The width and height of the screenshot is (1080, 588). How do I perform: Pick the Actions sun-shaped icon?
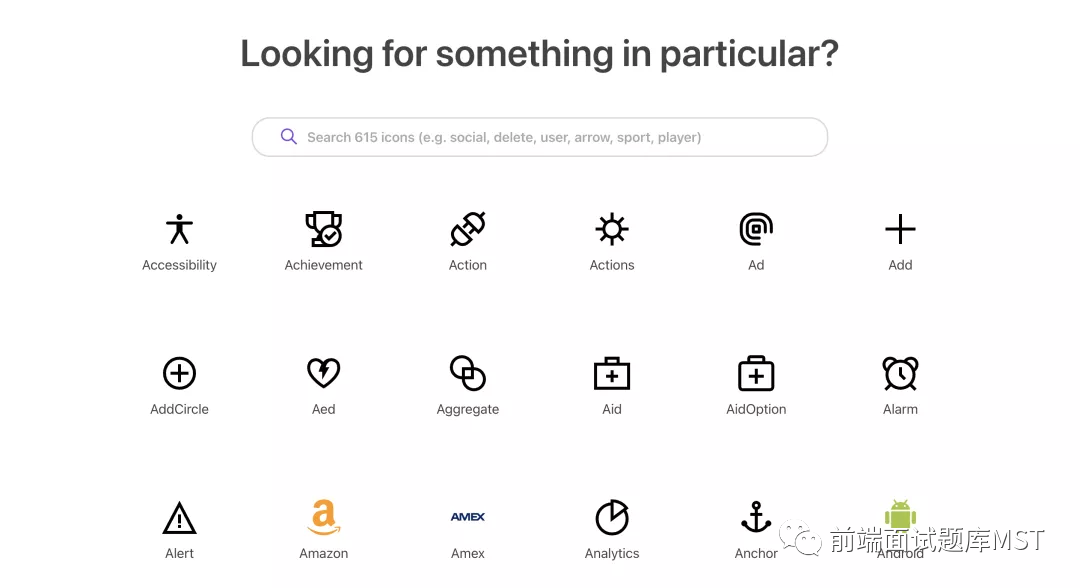pos(612,230)
